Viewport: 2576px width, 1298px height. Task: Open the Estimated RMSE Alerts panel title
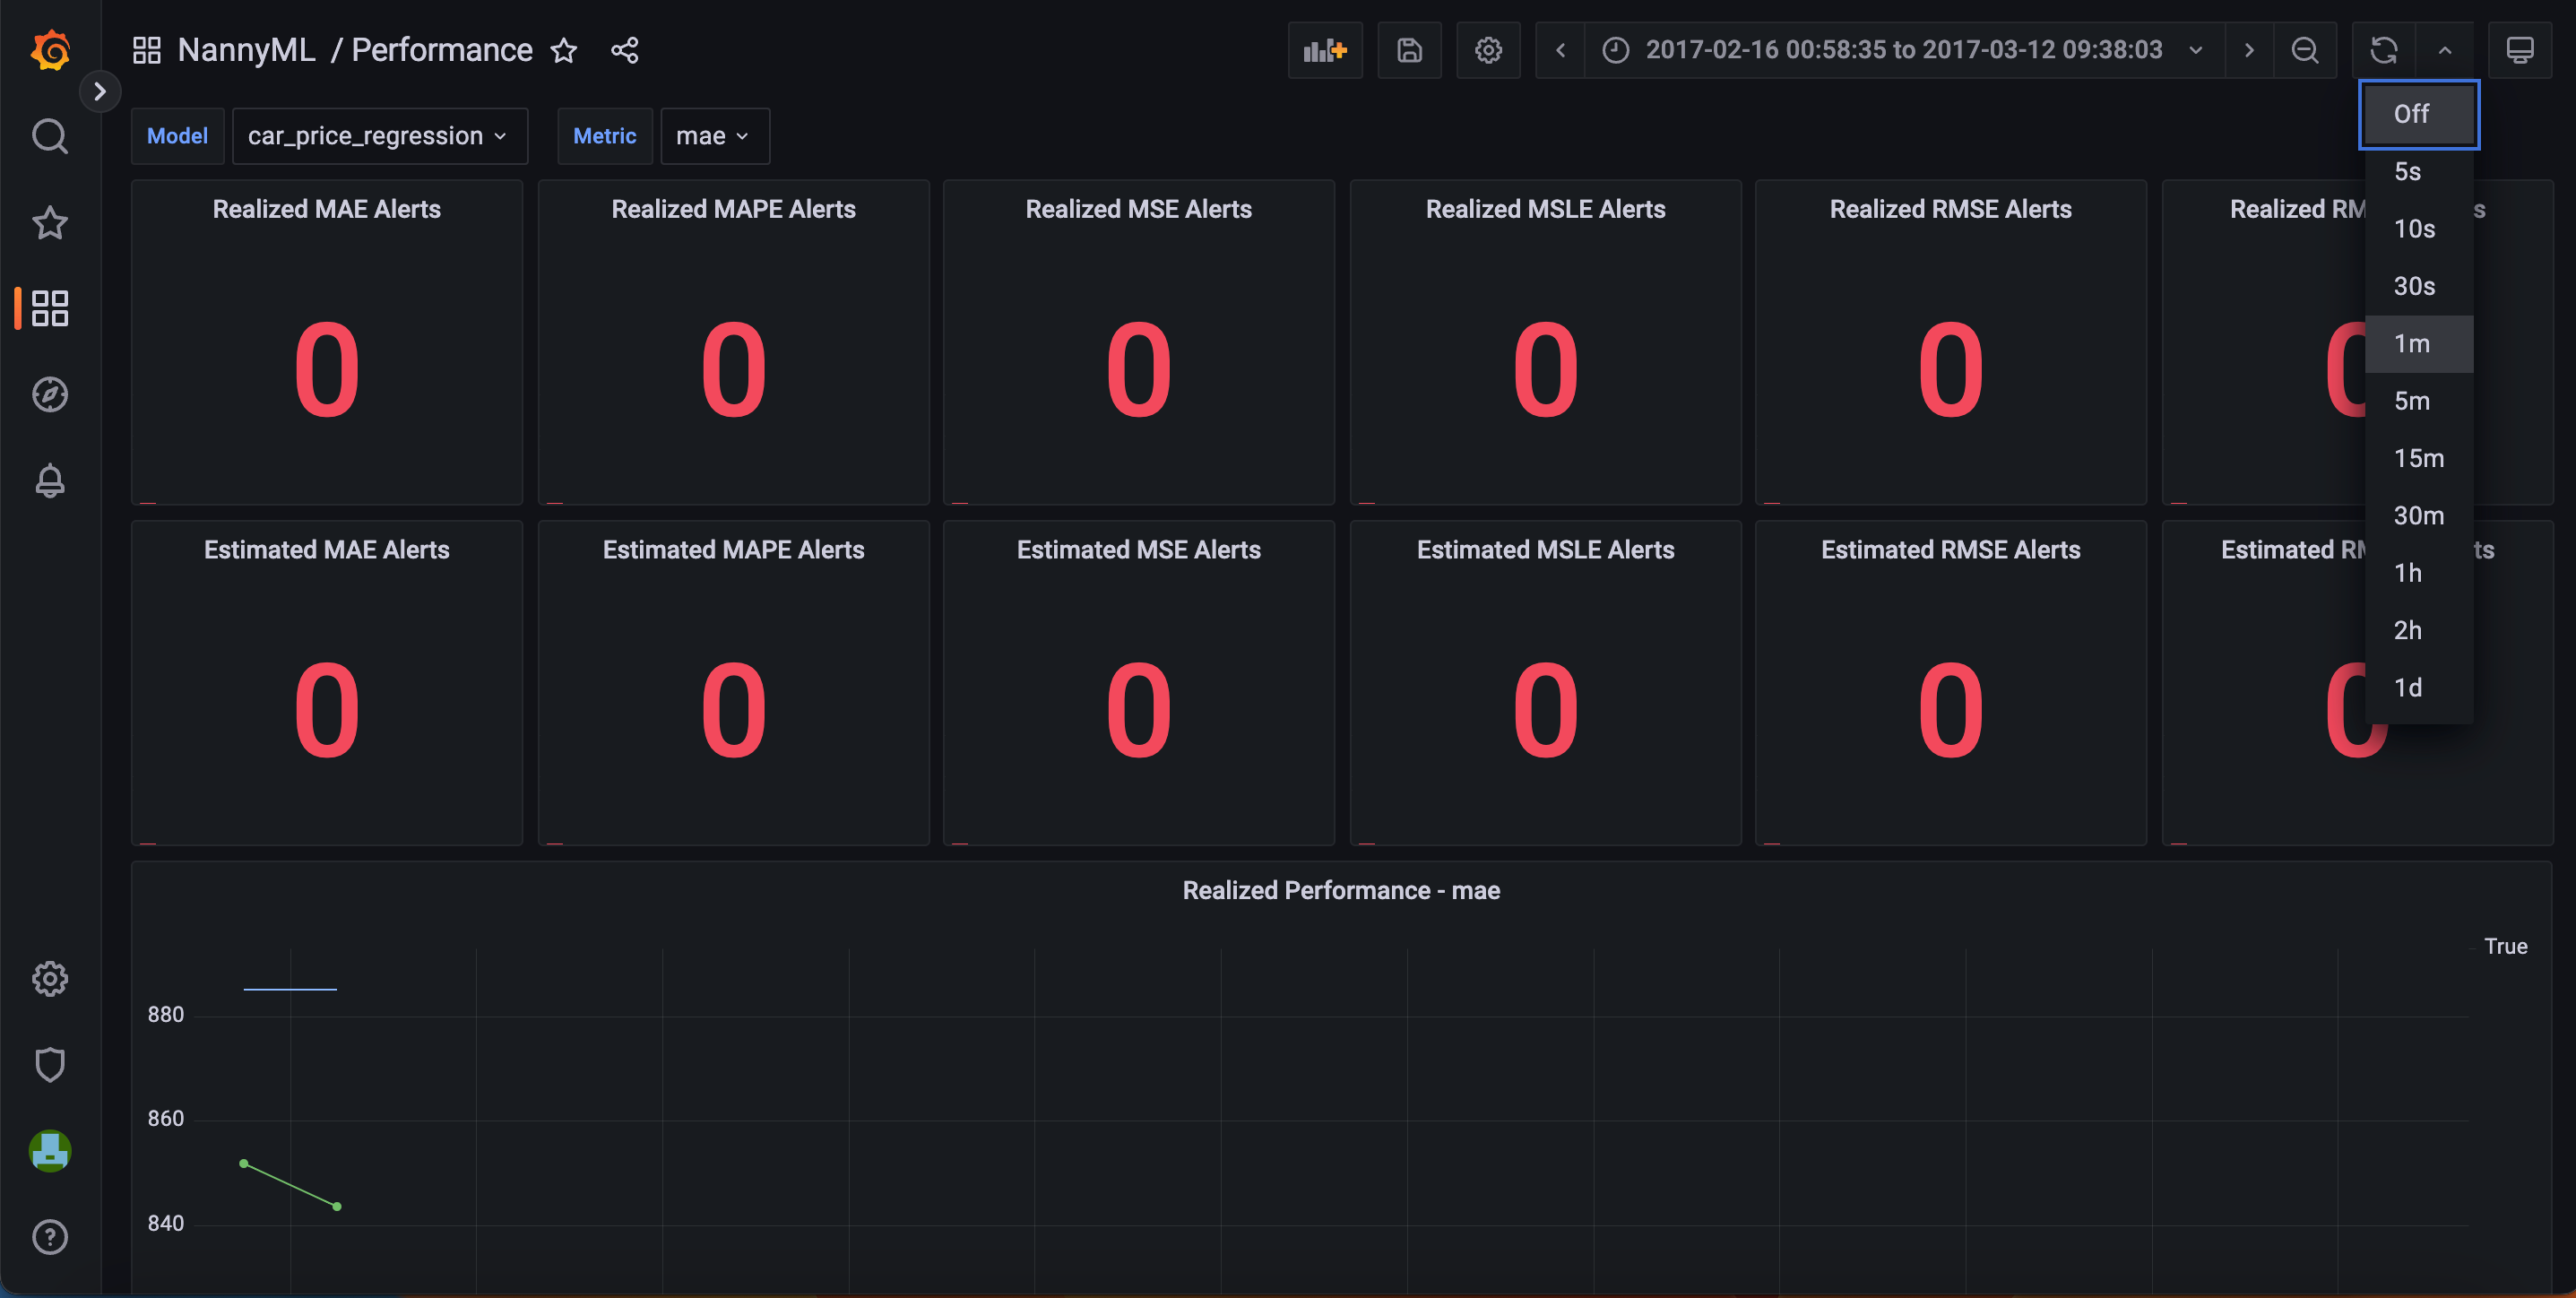click(1950, 550)
